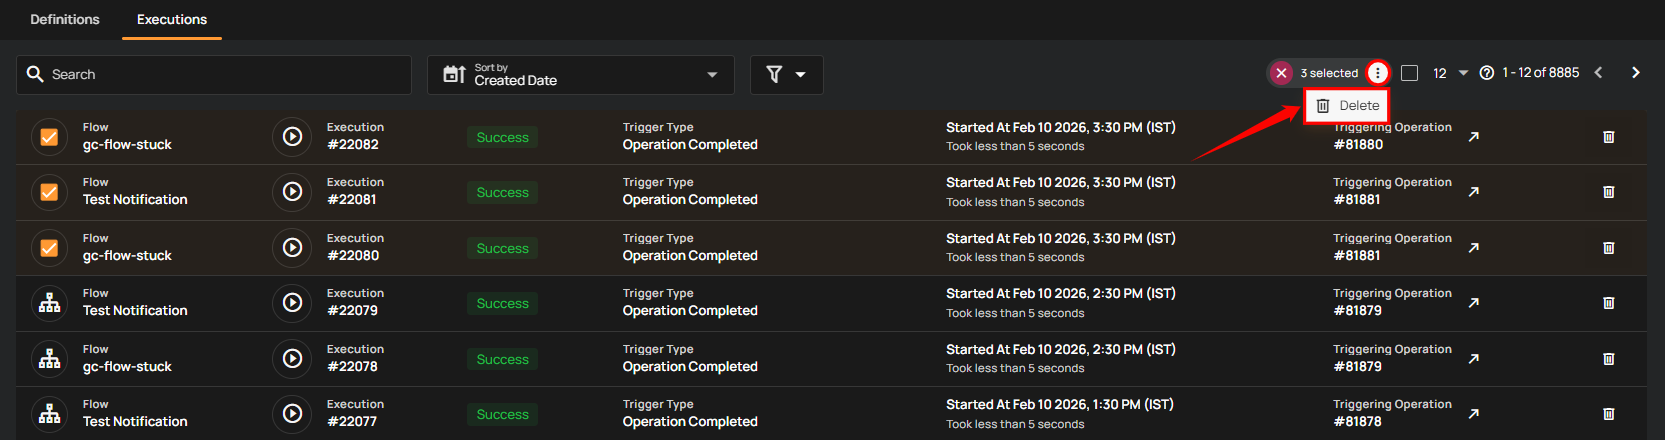1665x440 pixels.
Task: Focus the Search input field
Action: (x=225, y=75)
